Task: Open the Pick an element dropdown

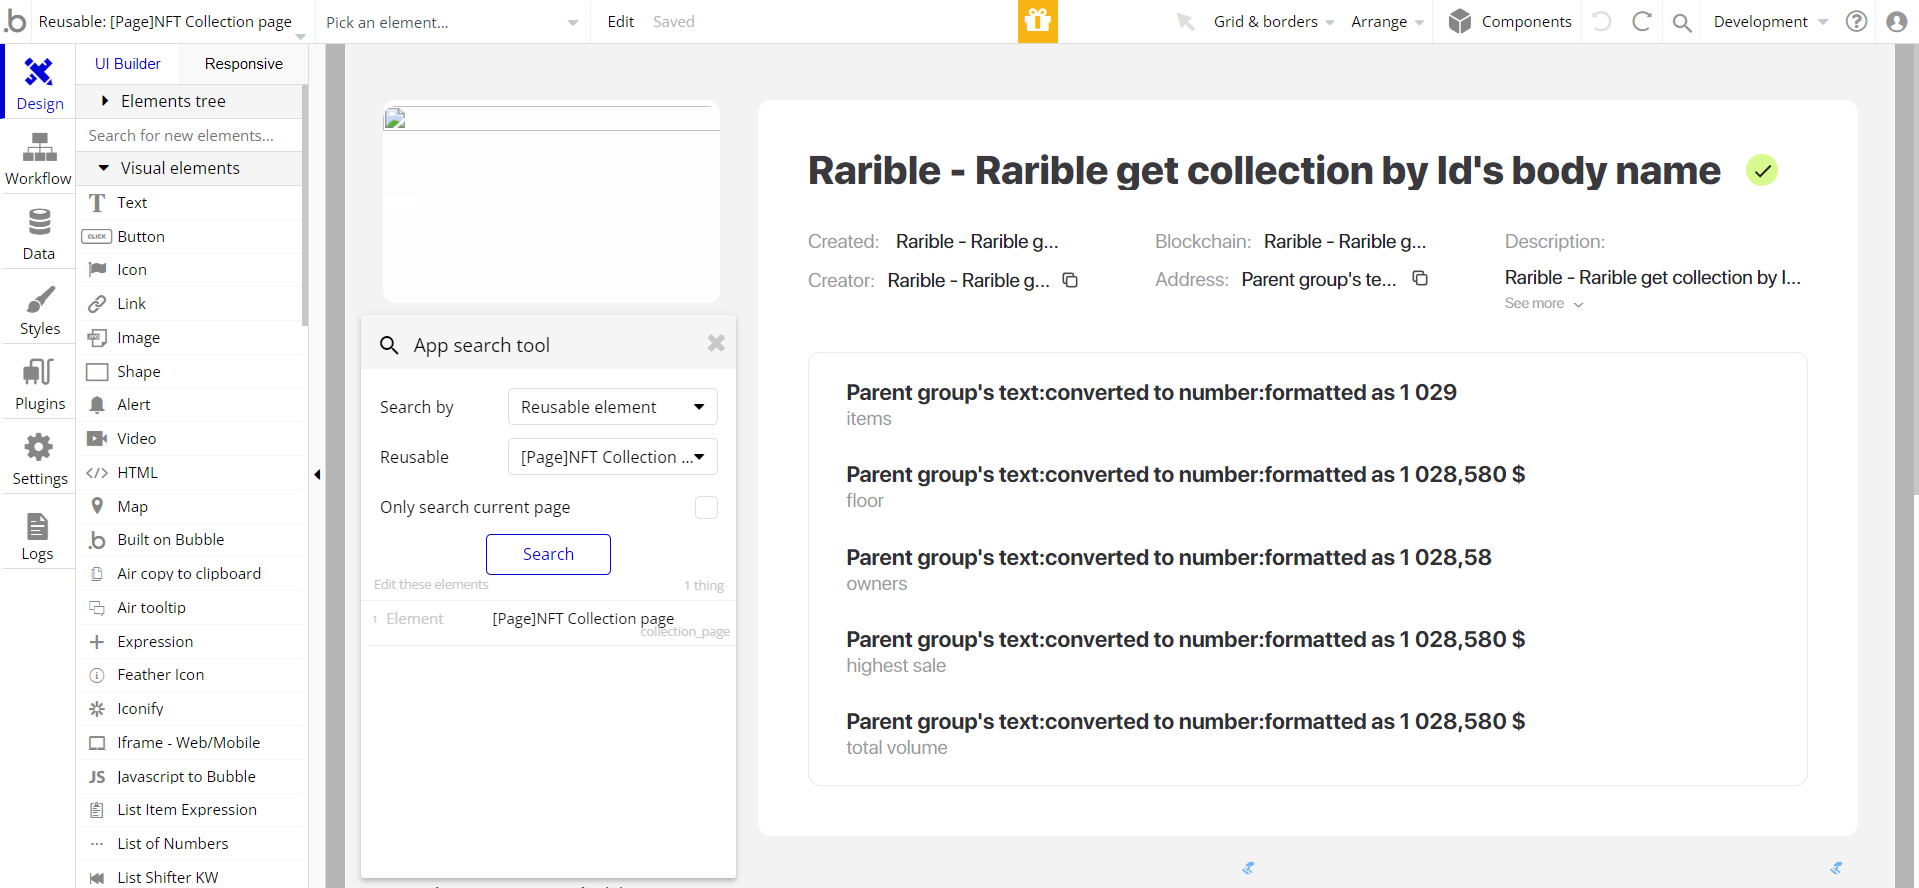Action: coord(452,22)
